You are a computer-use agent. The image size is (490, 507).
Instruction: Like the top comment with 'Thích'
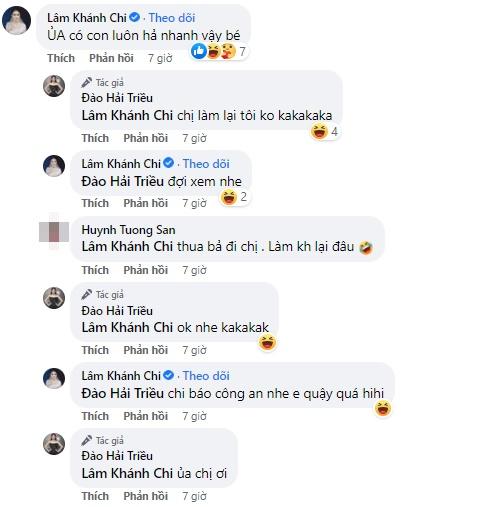(x=61, y=58)
